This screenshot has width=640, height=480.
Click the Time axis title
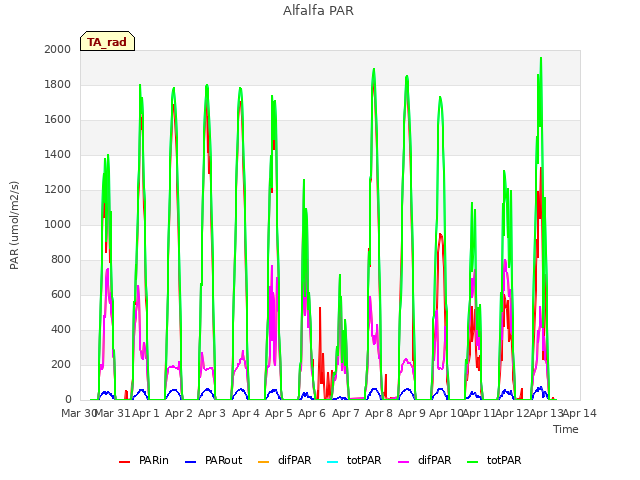coord(566,429)
